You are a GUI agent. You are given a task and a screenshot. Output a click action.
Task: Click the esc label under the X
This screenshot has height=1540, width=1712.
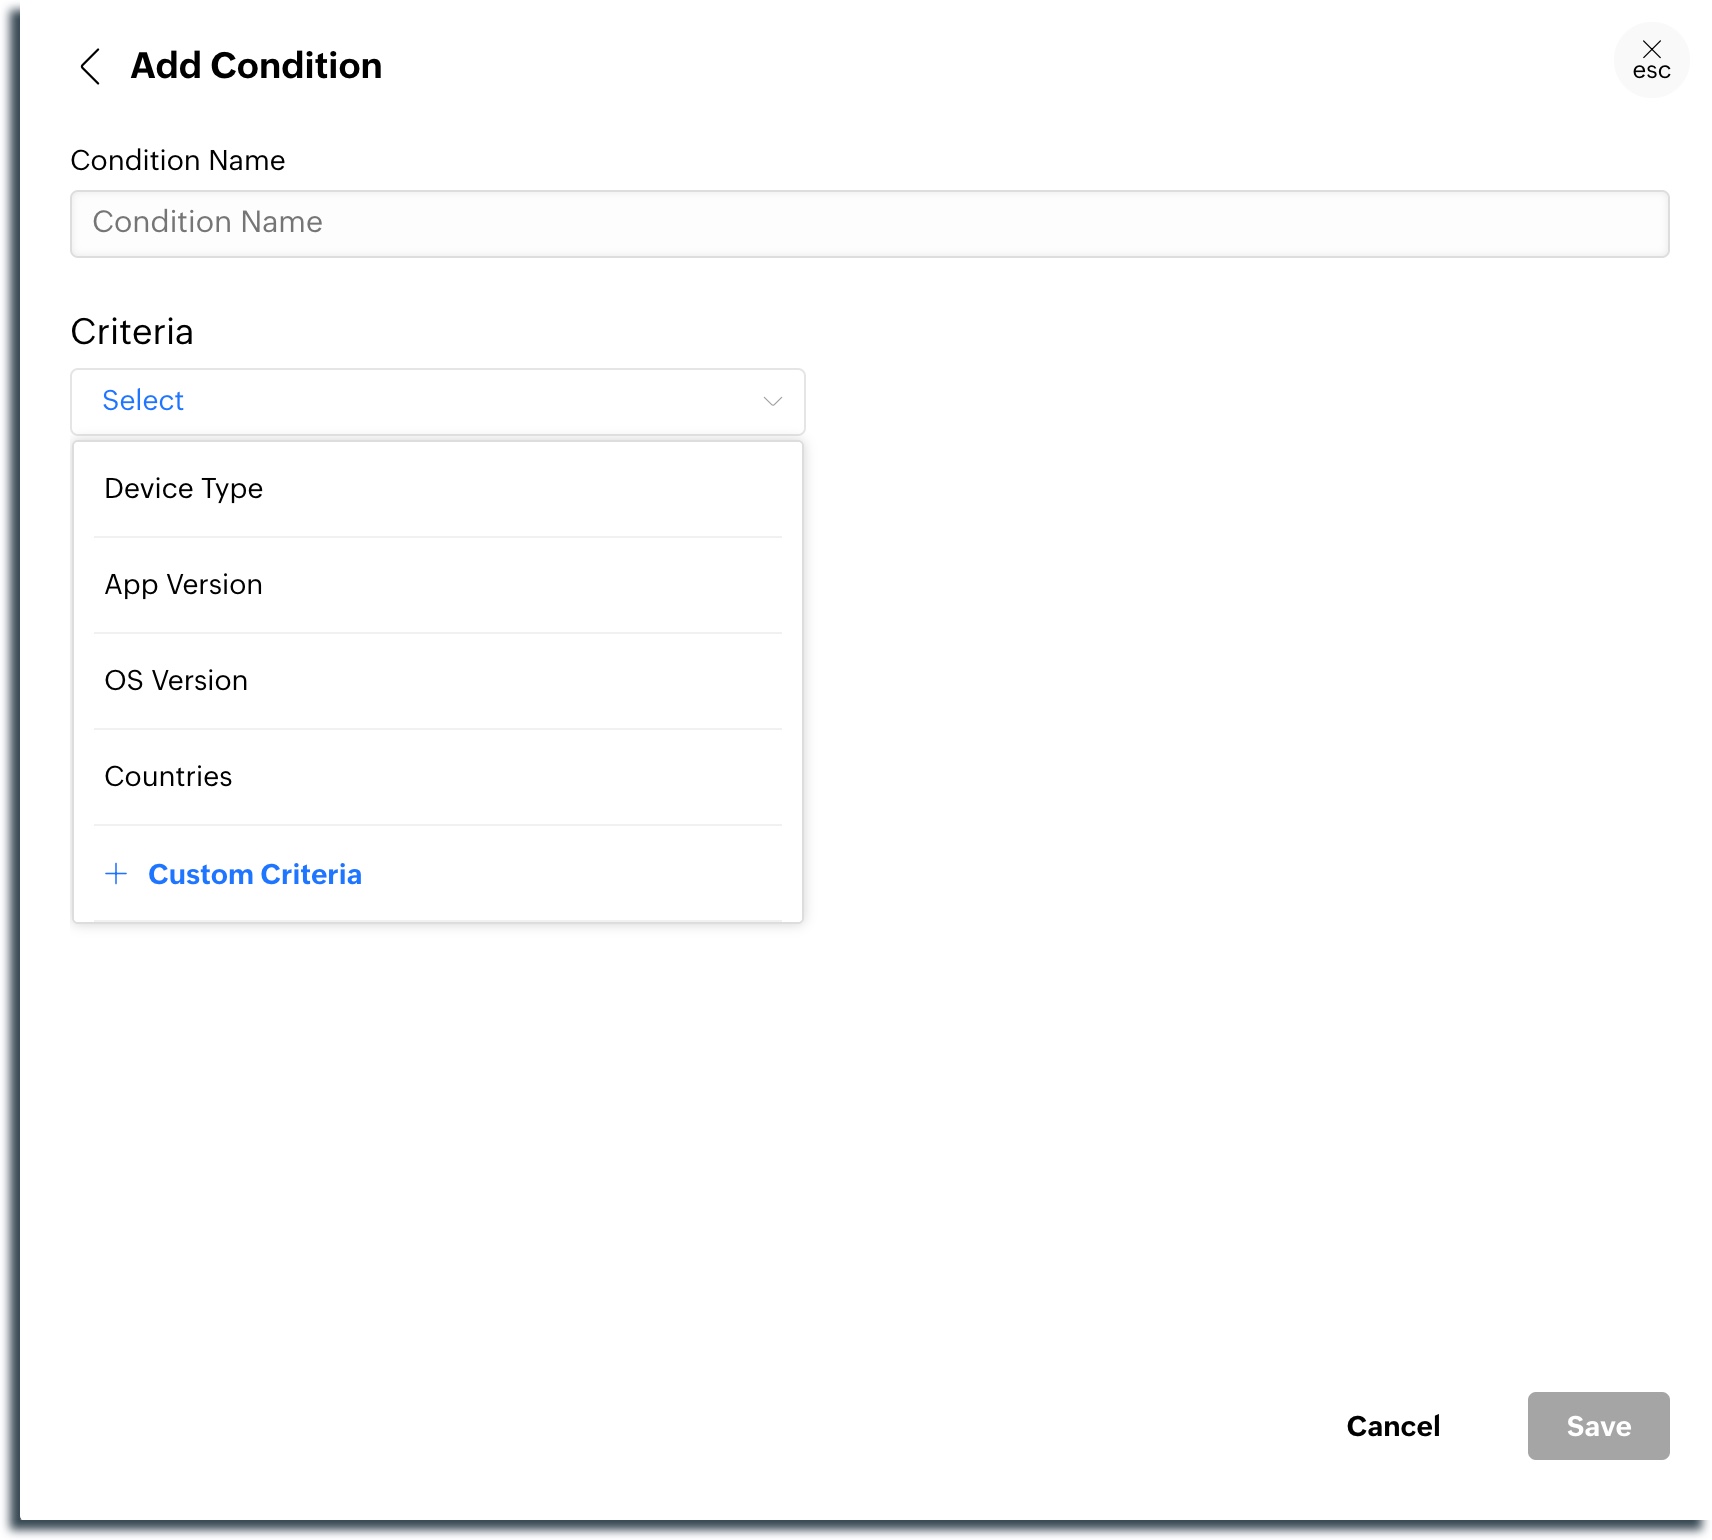(x=1651, y=72)
